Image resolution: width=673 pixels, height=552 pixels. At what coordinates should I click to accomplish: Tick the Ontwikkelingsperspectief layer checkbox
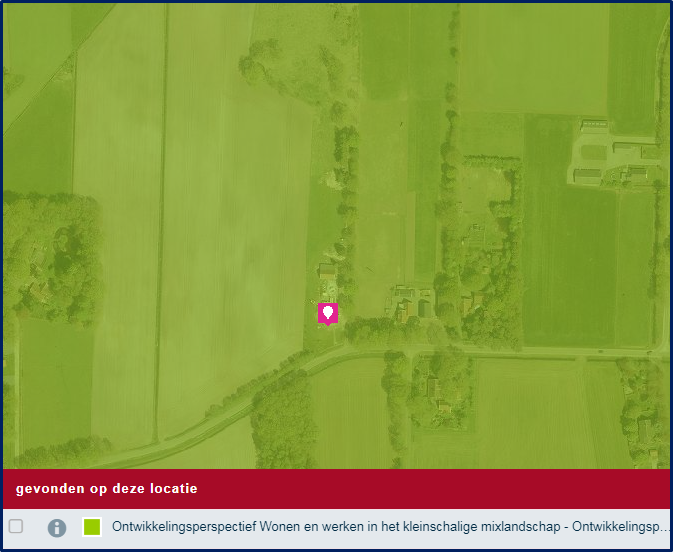coord(16,526)
